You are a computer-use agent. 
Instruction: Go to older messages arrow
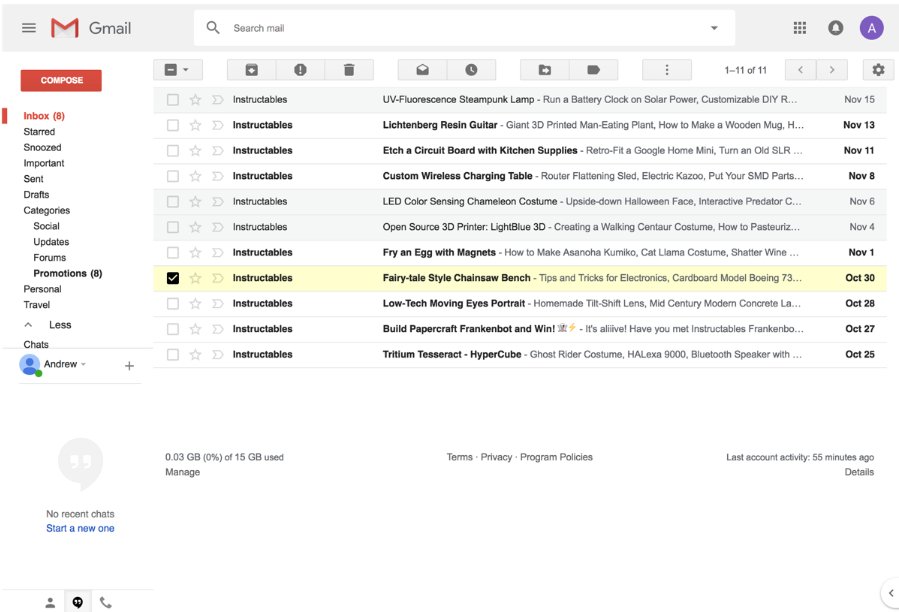[x=832, y=70]
